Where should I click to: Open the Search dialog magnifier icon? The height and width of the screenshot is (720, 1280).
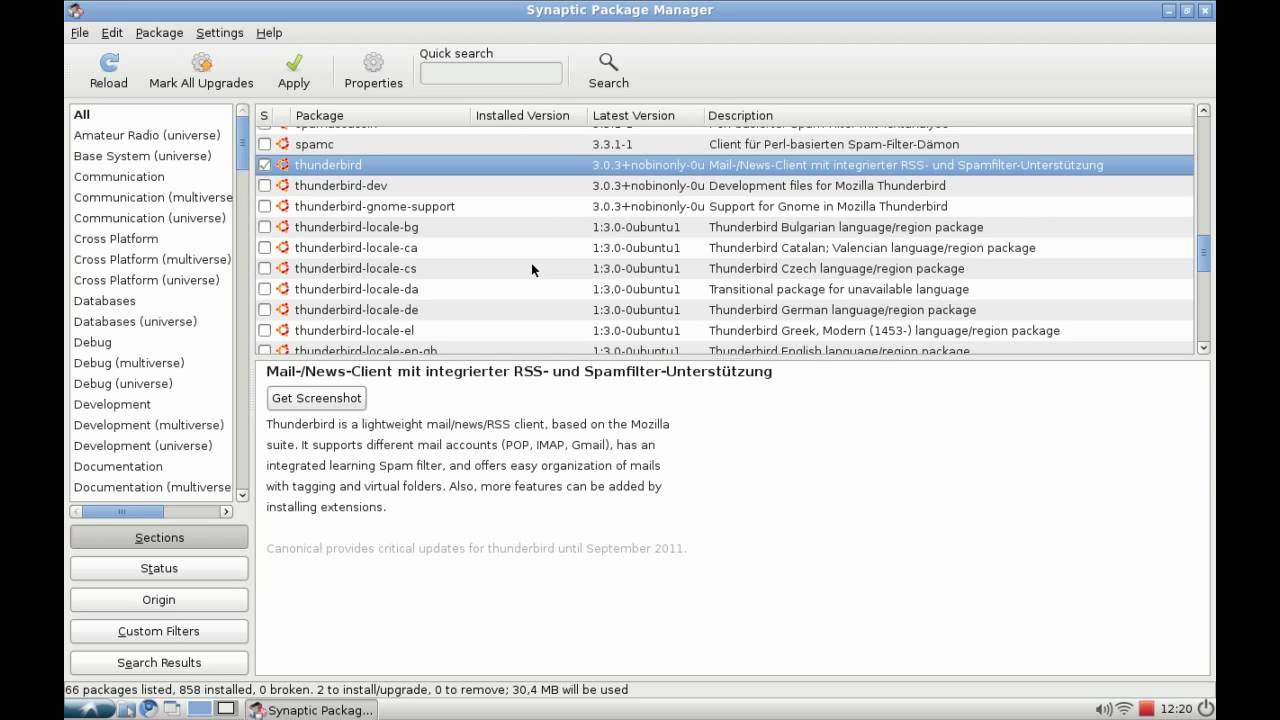(x=608, y=63)
